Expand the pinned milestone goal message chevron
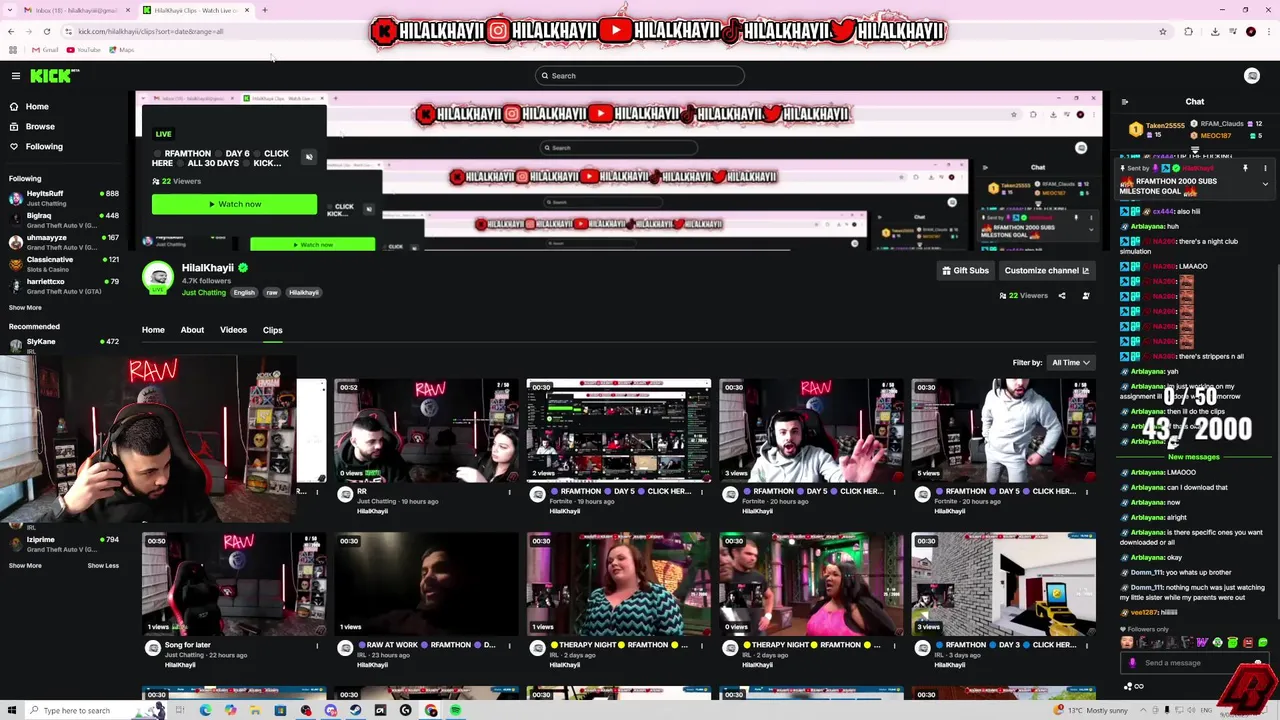The image size is (1280, 720). coord(1265,184)
